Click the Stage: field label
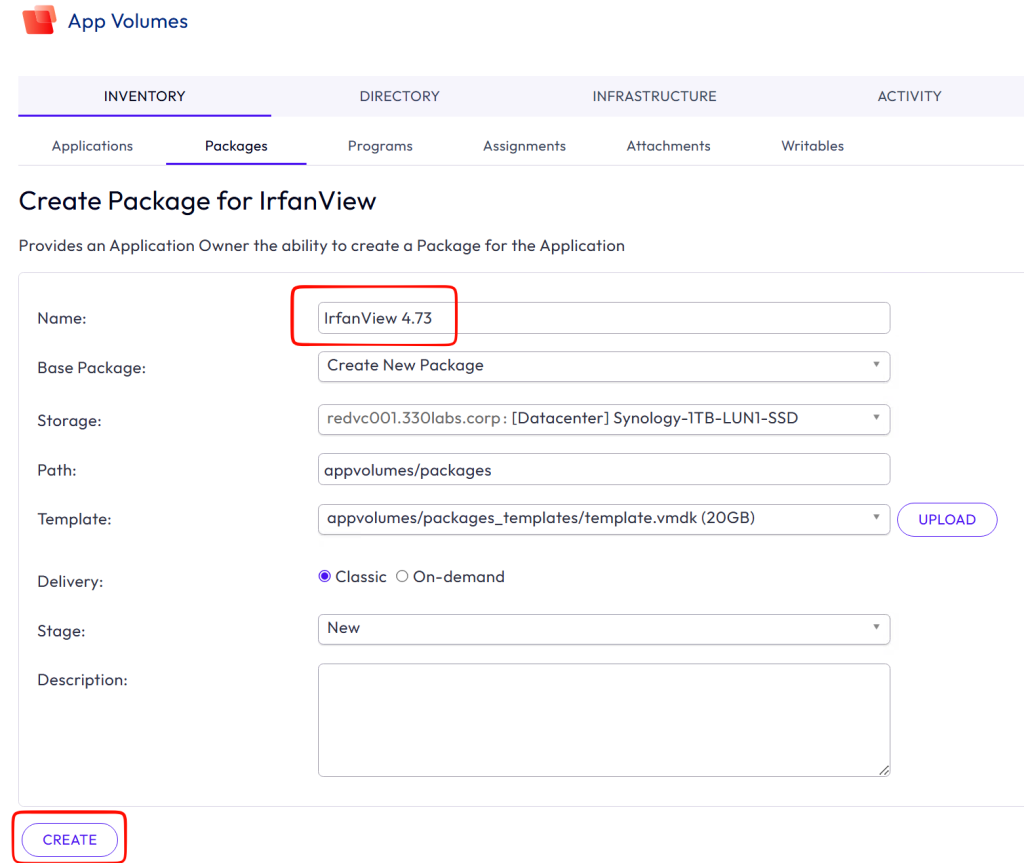Screen dimensions: 1024x863 coord(61,631)
